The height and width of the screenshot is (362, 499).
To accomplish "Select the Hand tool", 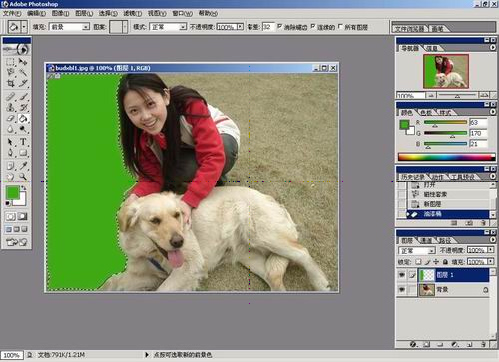I will tap(10, 177).
